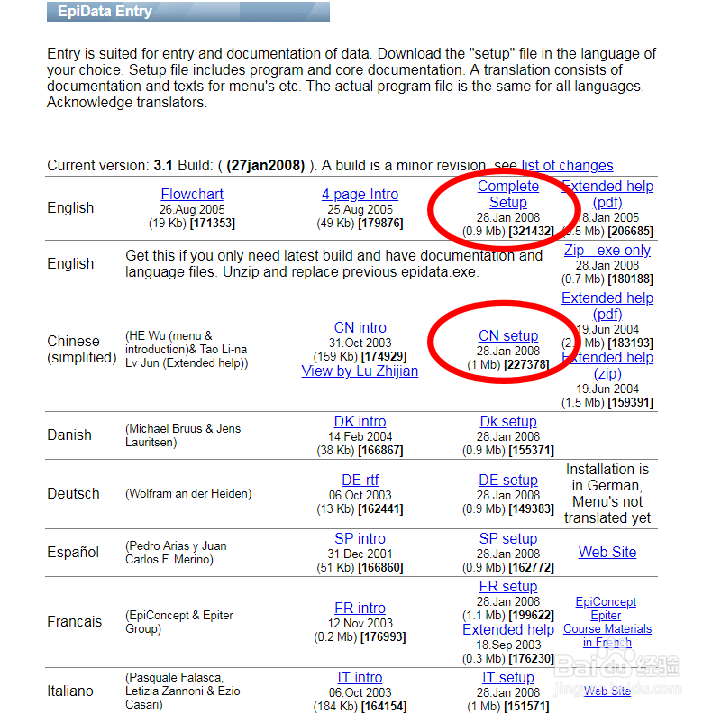Select download count [227378] text
Image resolution: width=722 pixels, height=714 pixels.
tap(527, 365)
